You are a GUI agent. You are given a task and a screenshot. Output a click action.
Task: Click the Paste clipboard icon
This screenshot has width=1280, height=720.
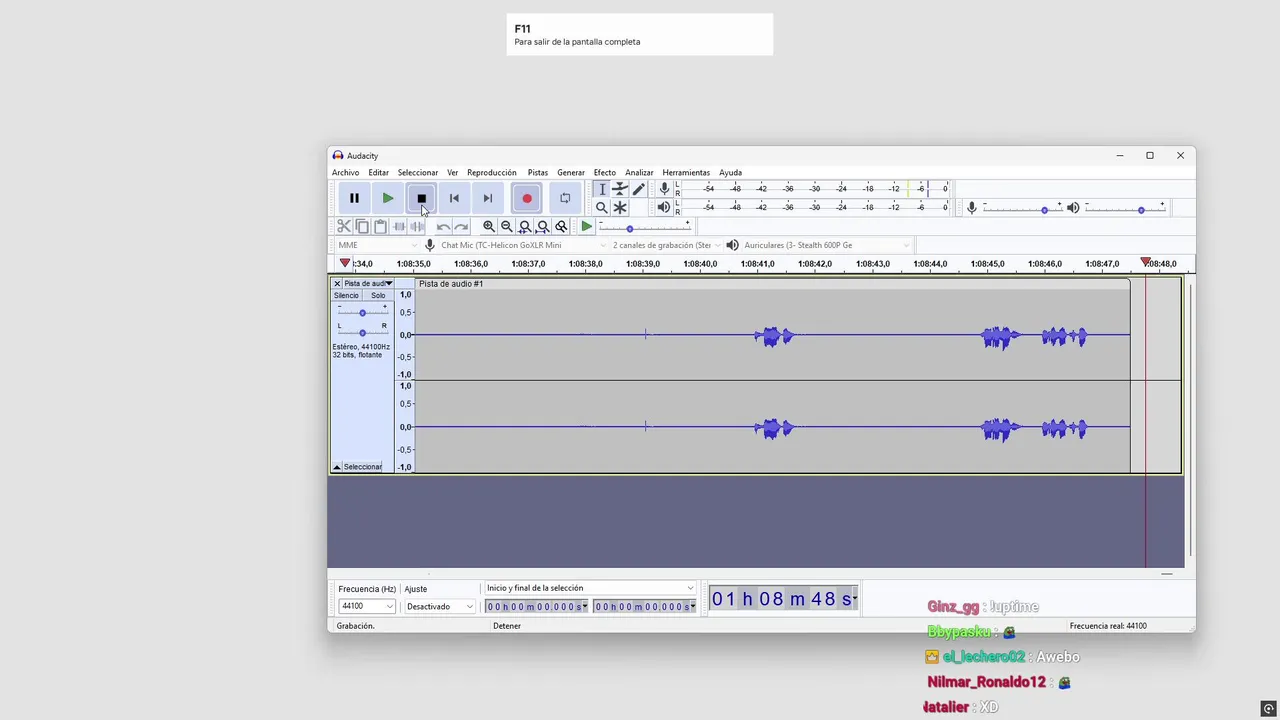[380, 226]
